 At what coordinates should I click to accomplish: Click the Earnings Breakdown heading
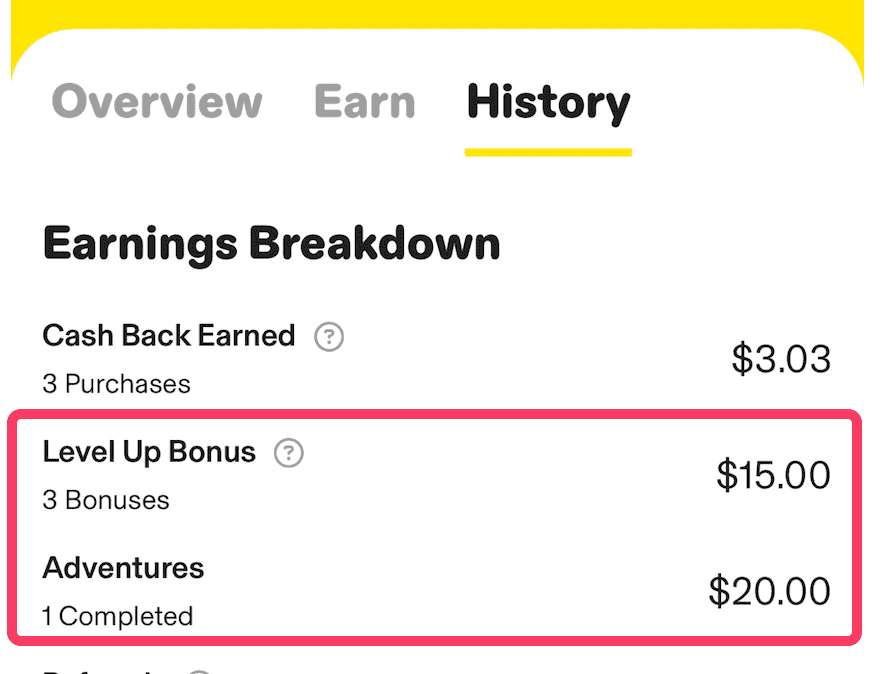[271, 244]
